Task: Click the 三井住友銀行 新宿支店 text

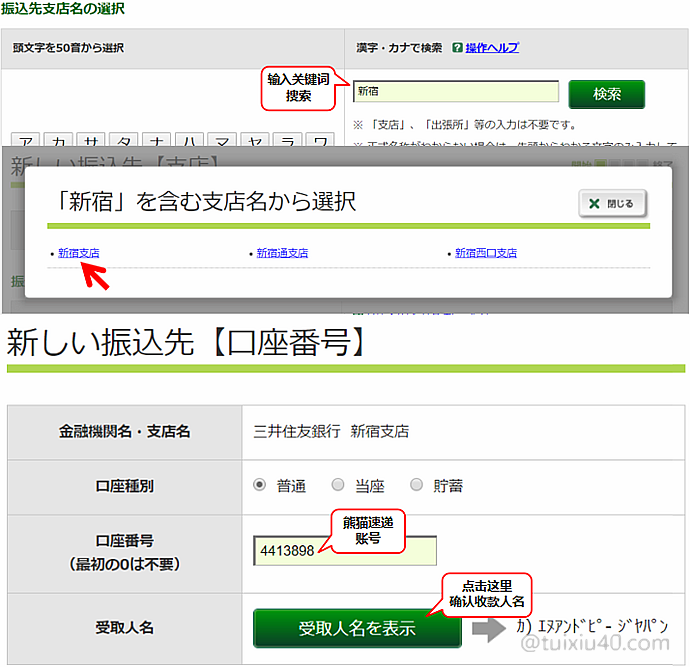Action: [331, 432]
